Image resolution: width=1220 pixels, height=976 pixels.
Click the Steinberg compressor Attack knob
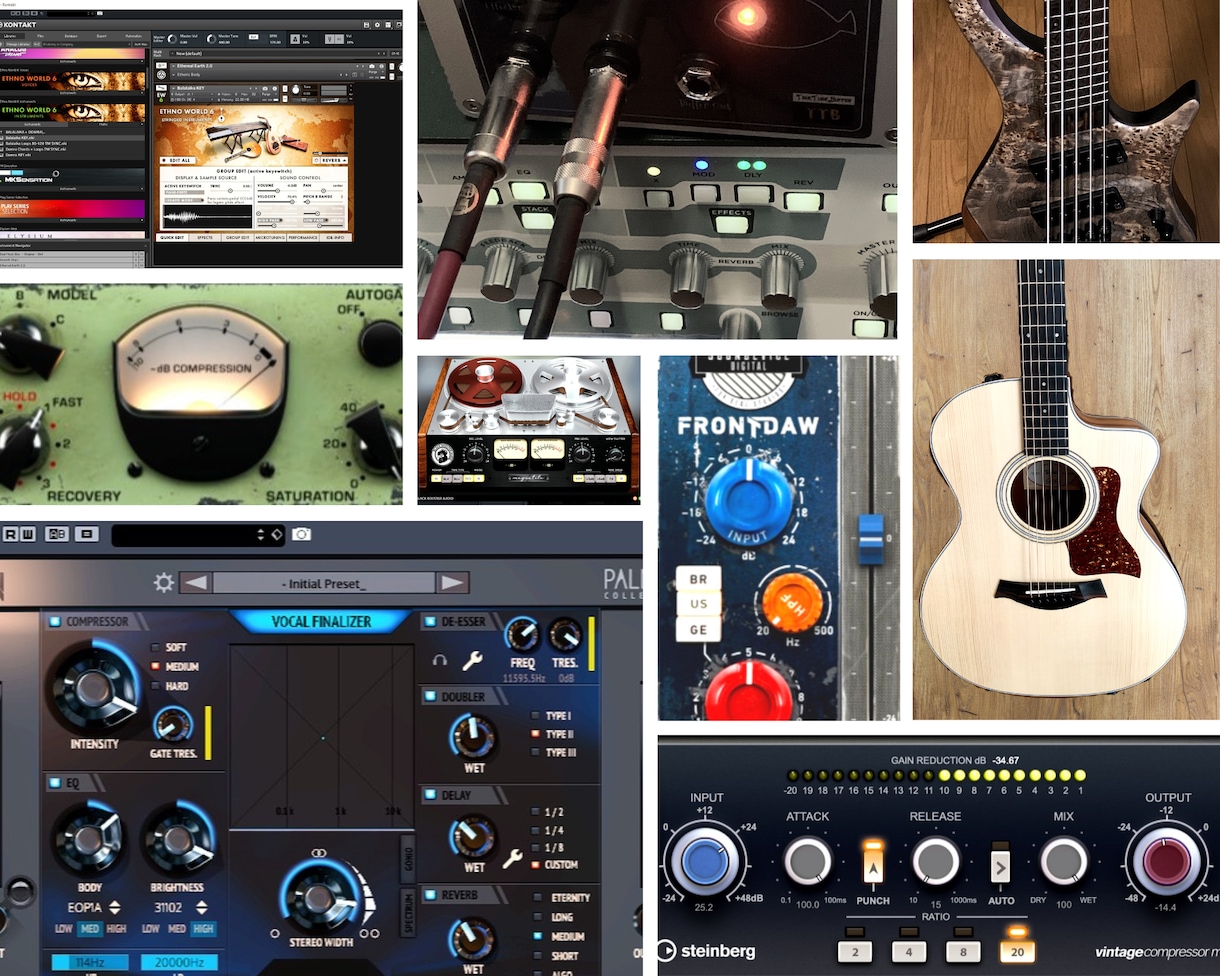(x=808, y=860)
